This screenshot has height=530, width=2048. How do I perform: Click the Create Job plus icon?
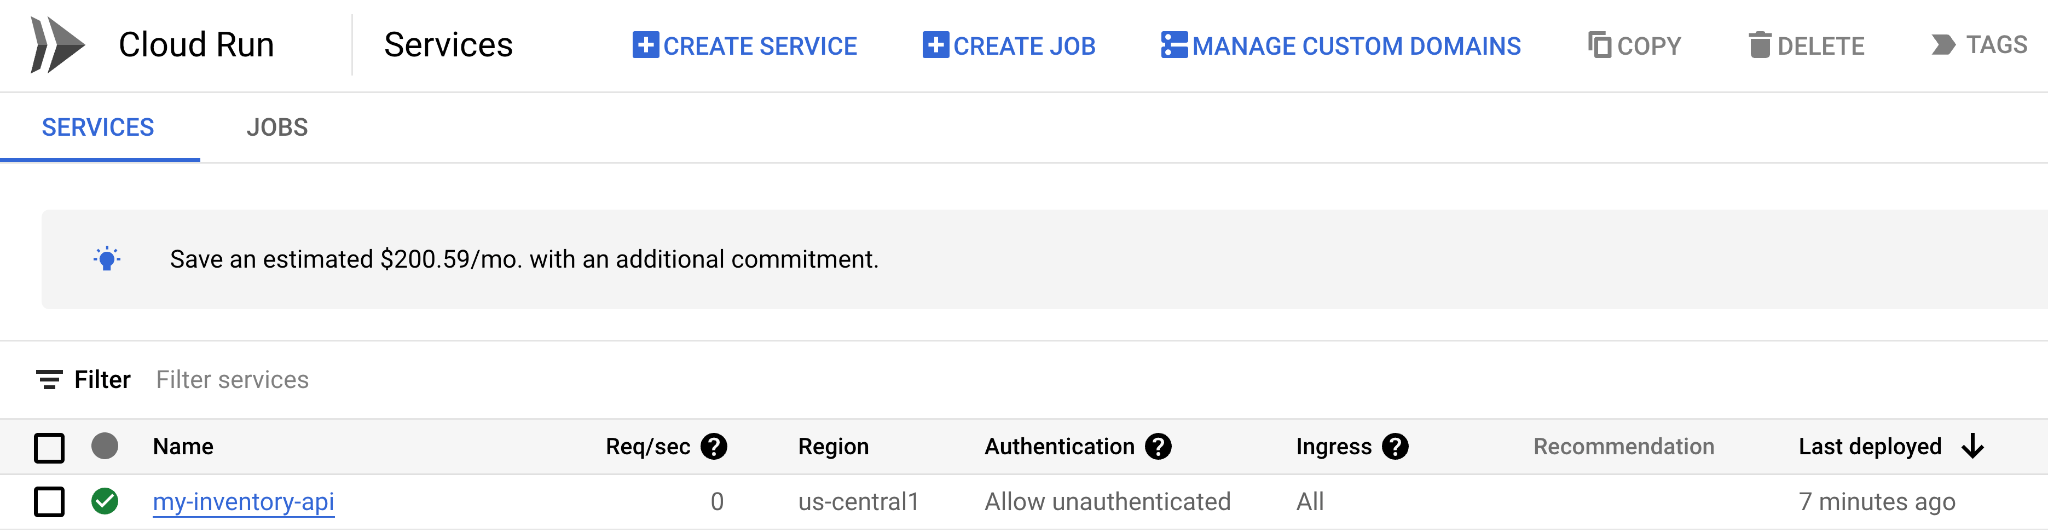coord(936,45)
